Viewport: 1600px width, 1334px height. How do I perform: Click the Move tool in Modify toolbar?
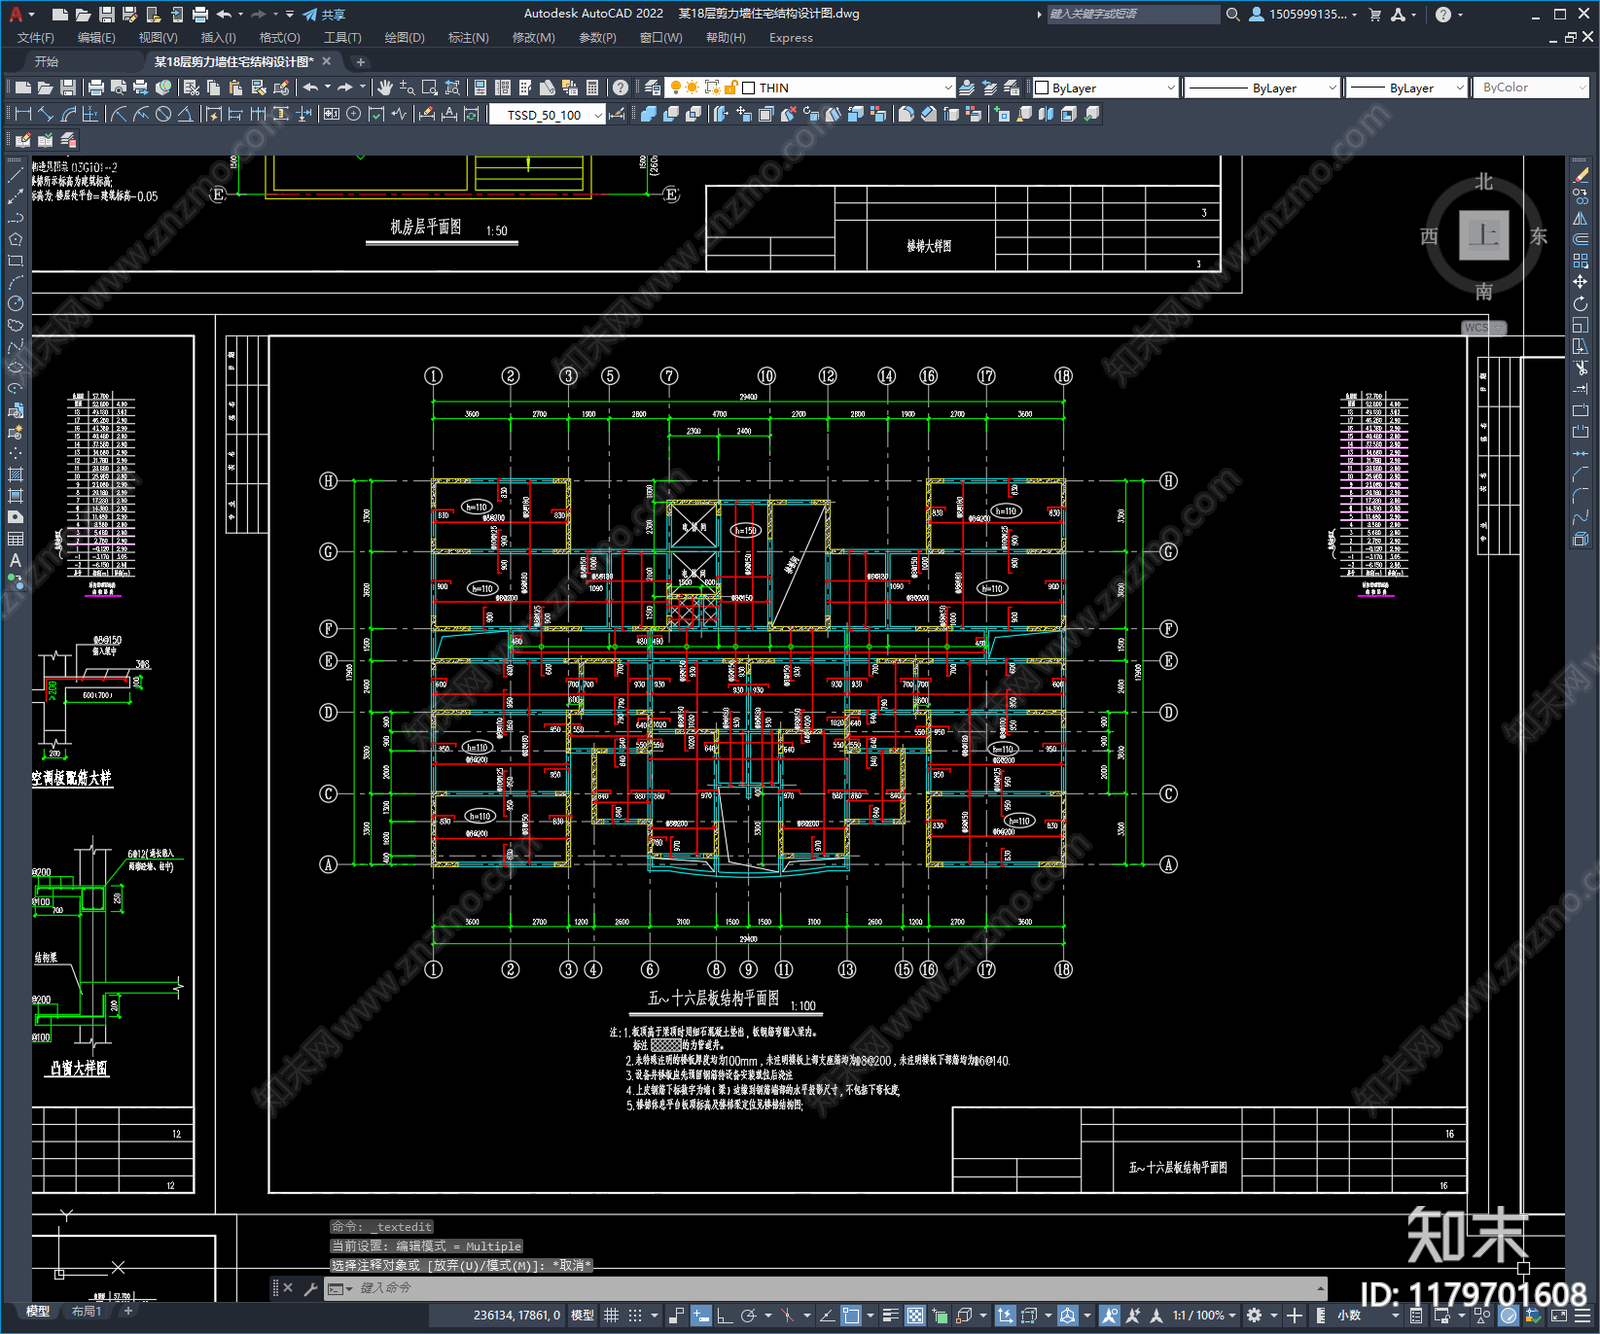[1580, 282]
